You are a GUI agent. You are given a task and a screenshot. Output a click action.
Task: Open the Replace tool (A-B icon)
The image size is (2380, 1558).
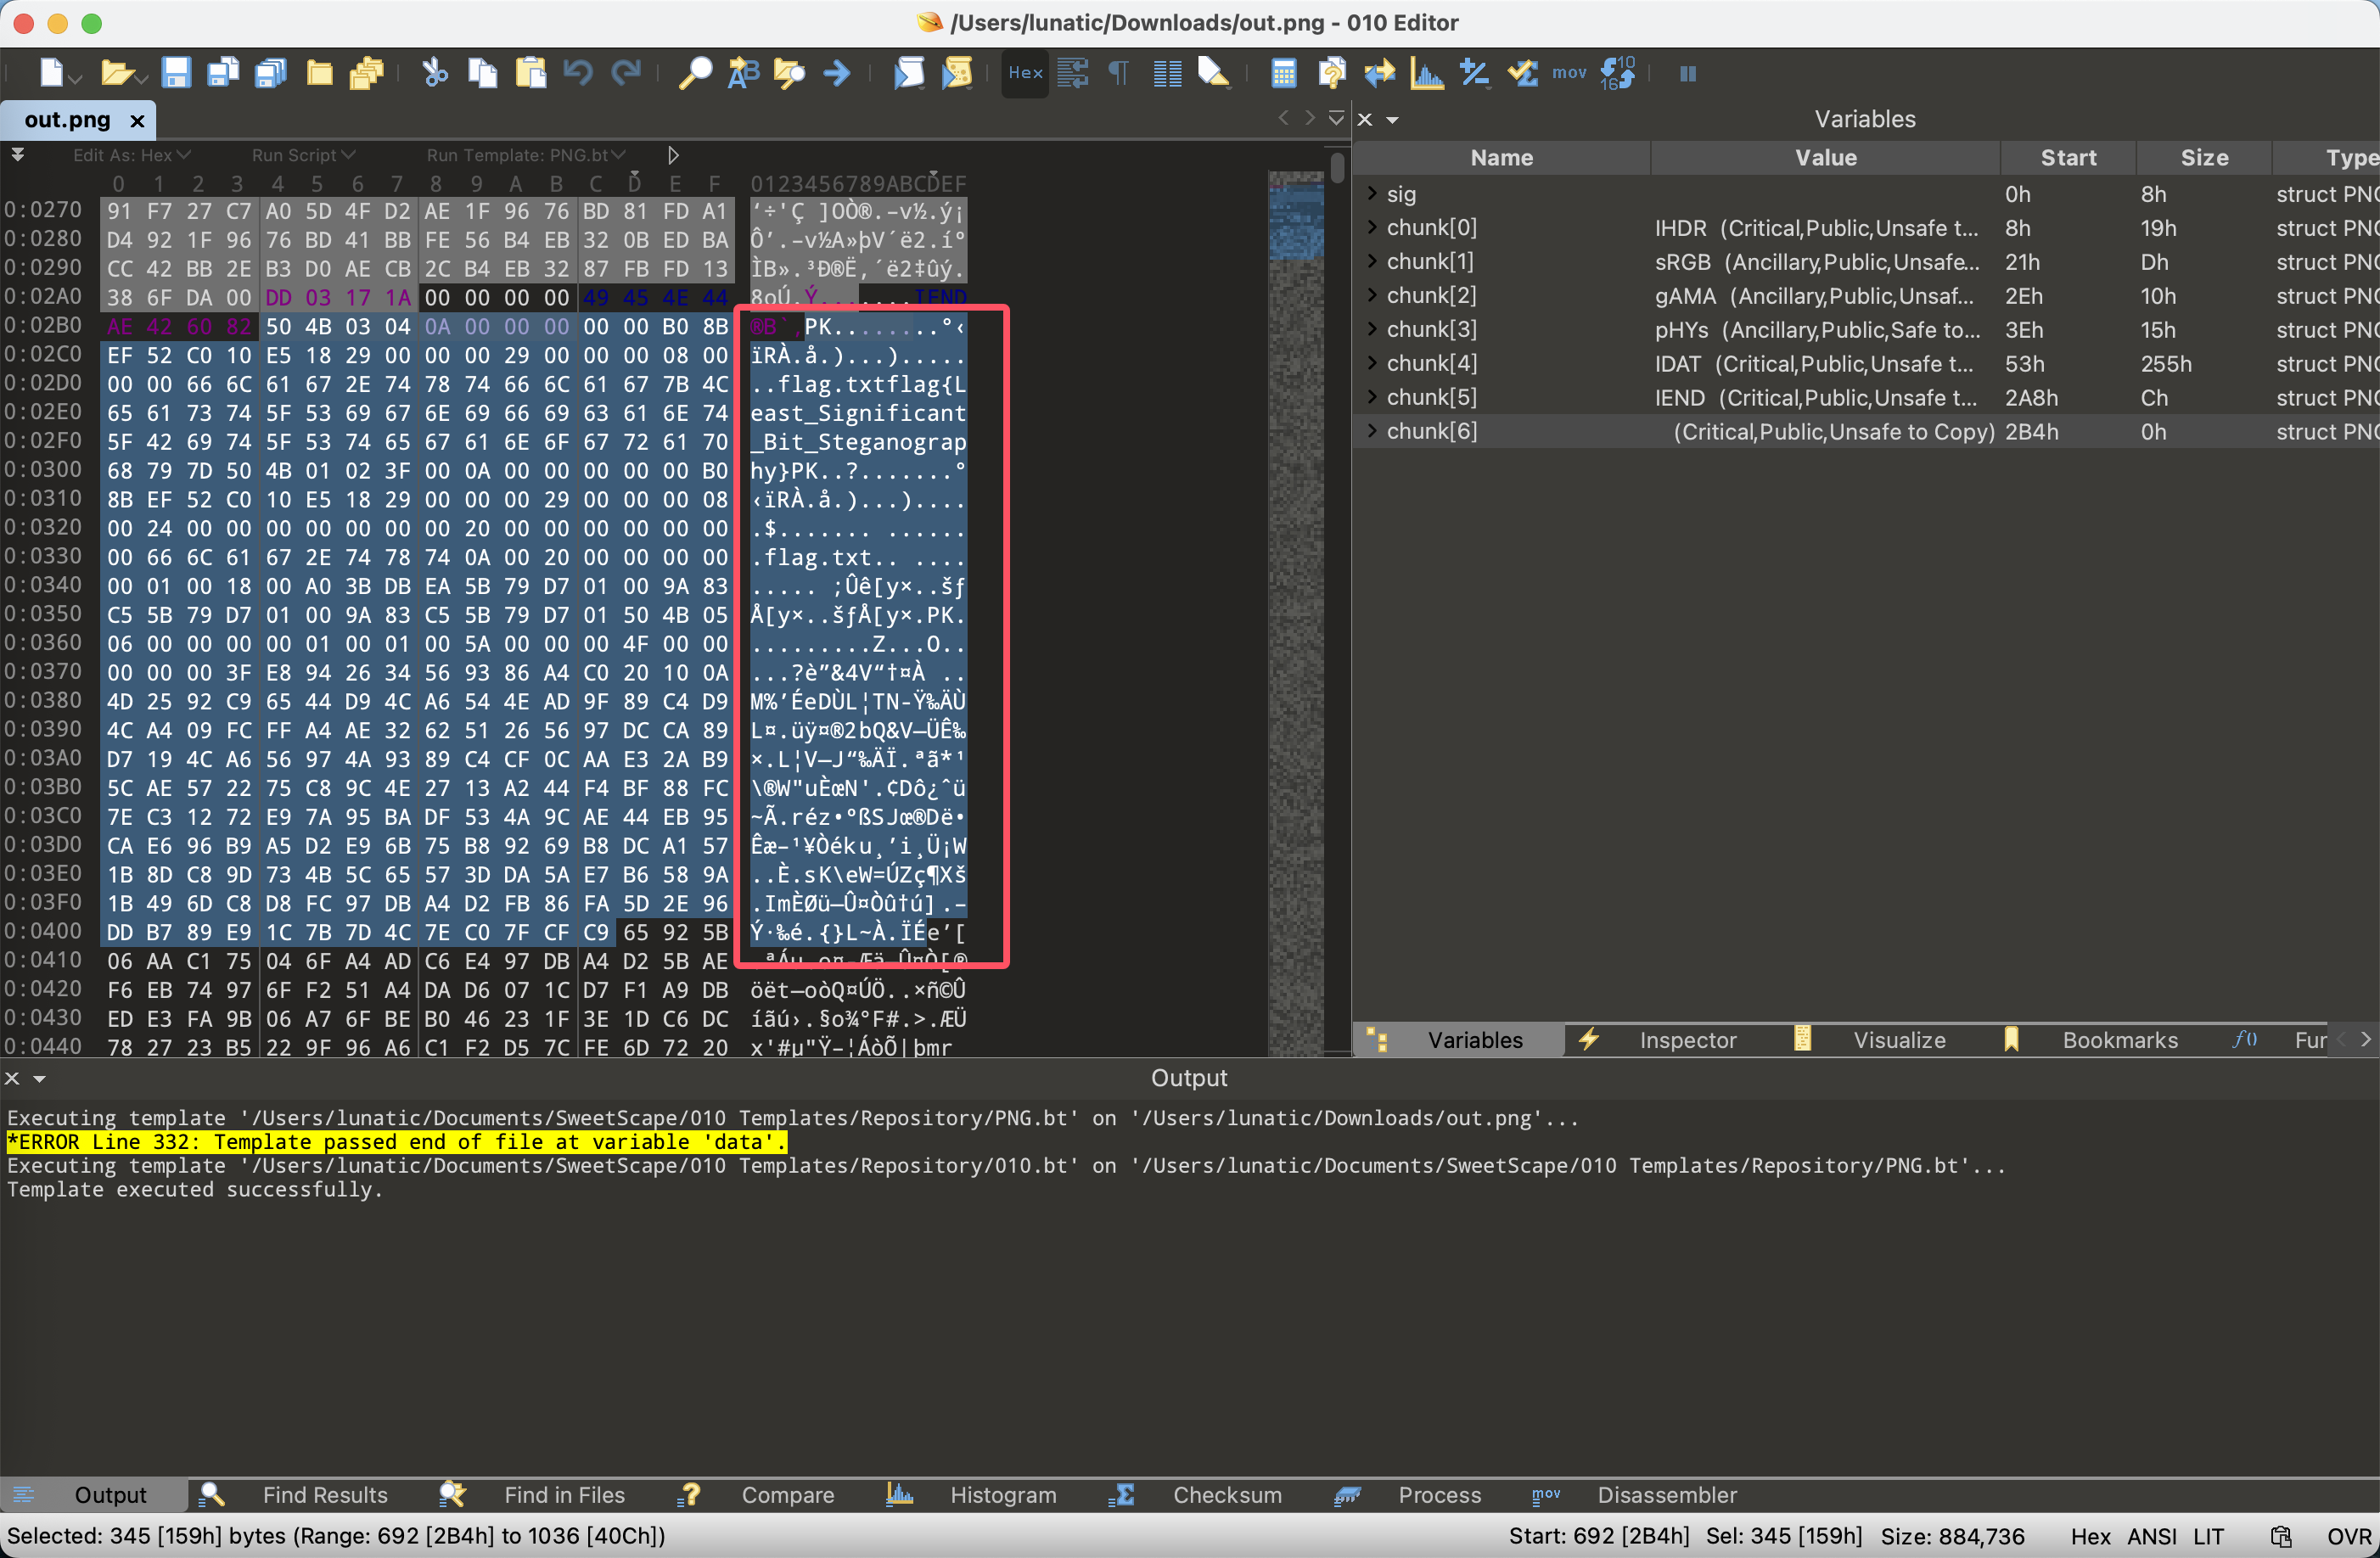[x=743, y=73]
